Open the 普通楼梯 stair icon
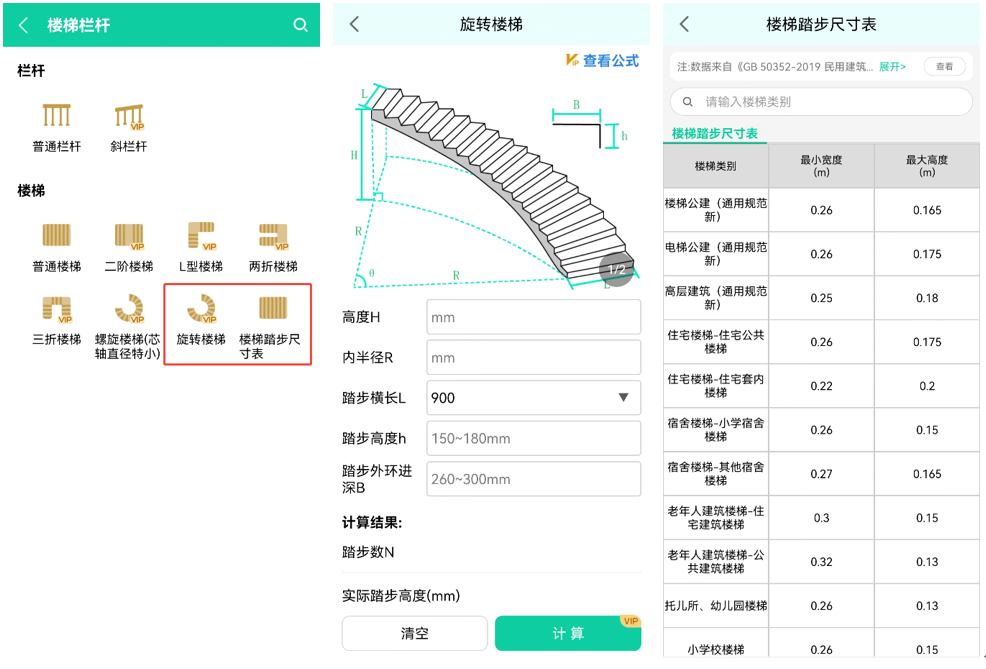Viewport: 986px width, 669px height. [x=57, y=237]
